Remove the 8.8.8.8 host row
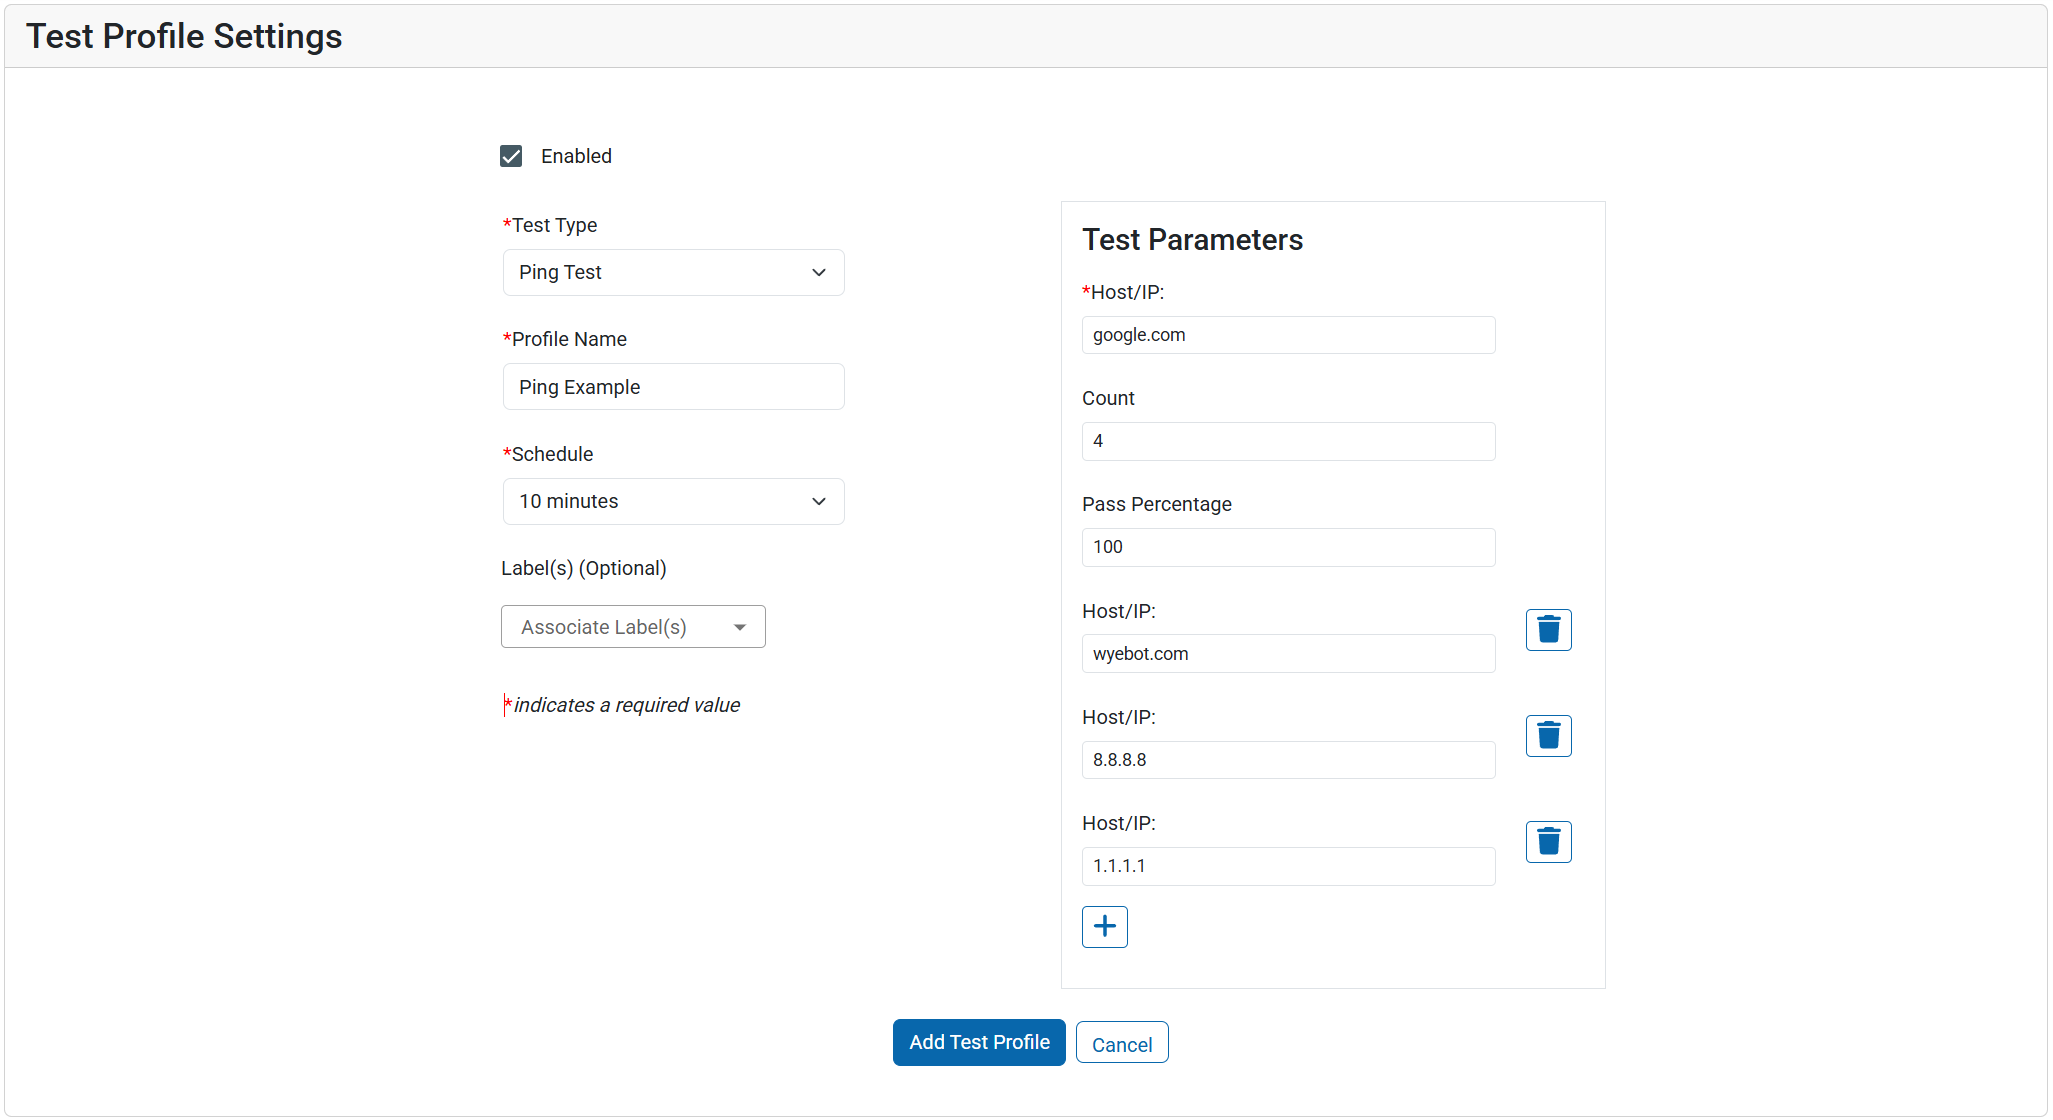The width and height of the screenshot is (2053, 1120). (1548, 736)
